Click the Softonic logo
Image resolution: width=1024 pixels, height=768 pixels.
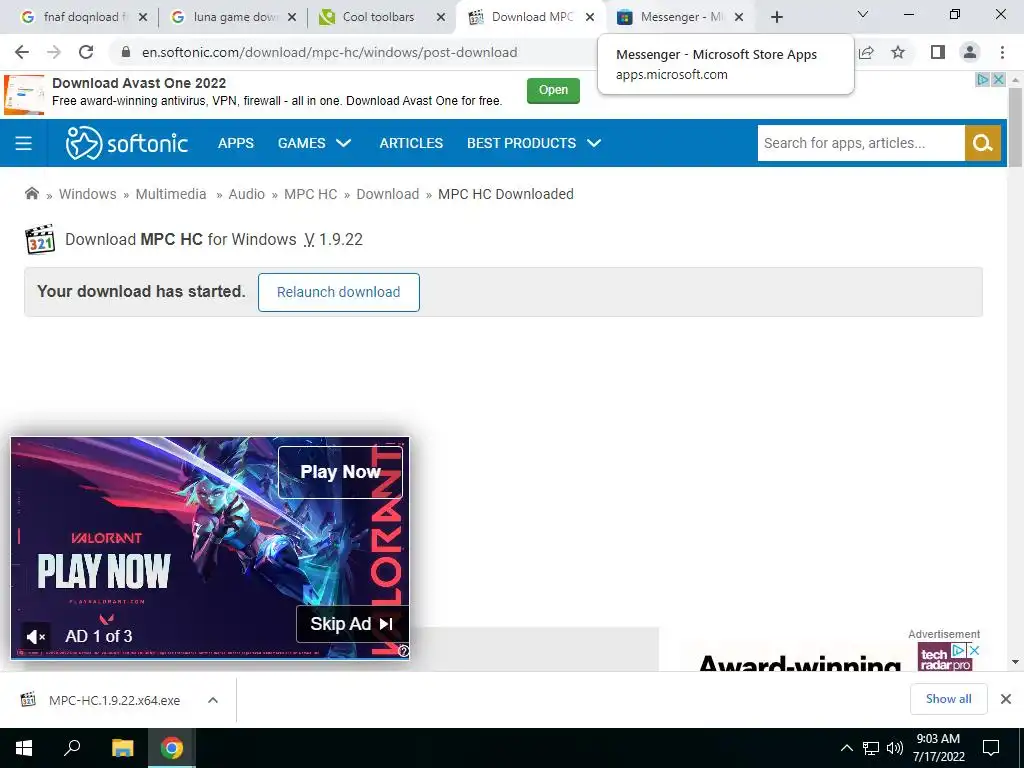pyautogui.click(x=127, y=143)
